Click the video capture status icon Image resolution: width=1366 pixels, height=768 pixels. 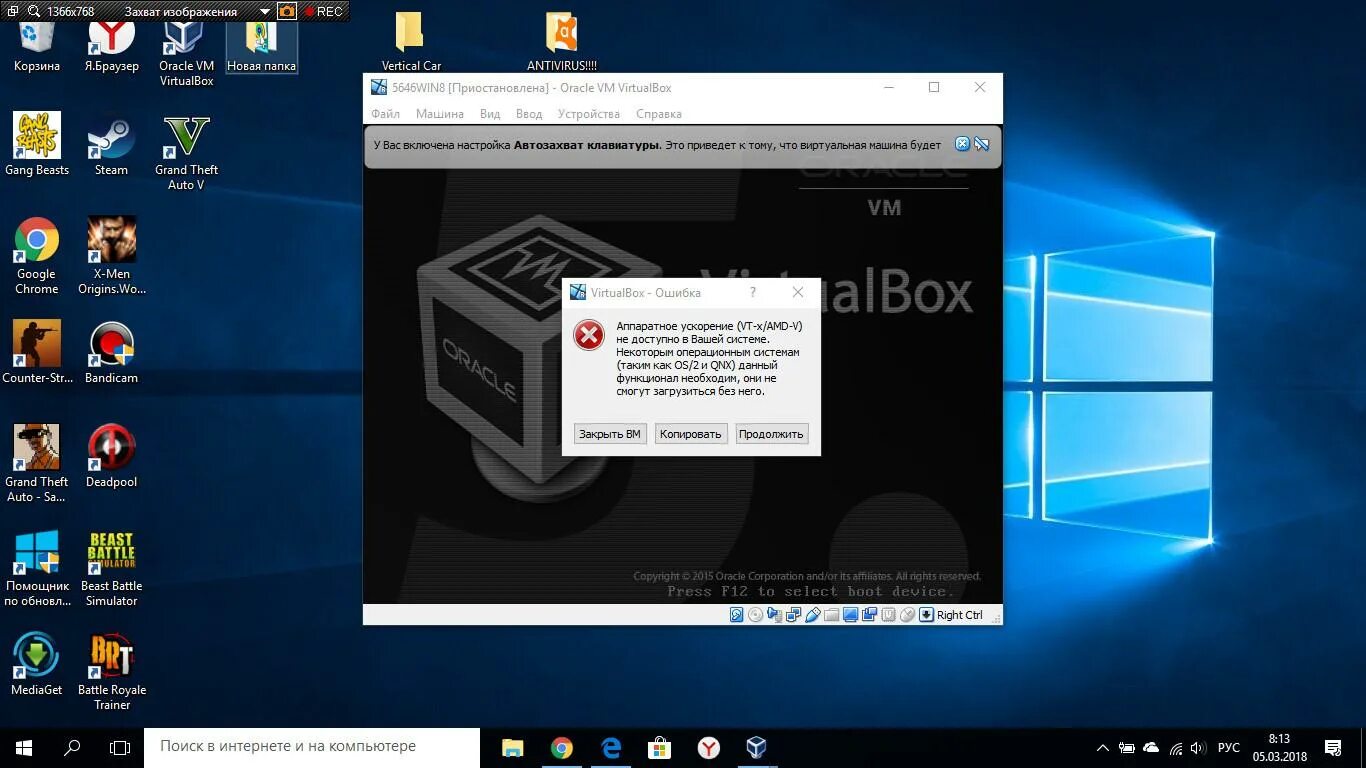(x=870, y=615)
